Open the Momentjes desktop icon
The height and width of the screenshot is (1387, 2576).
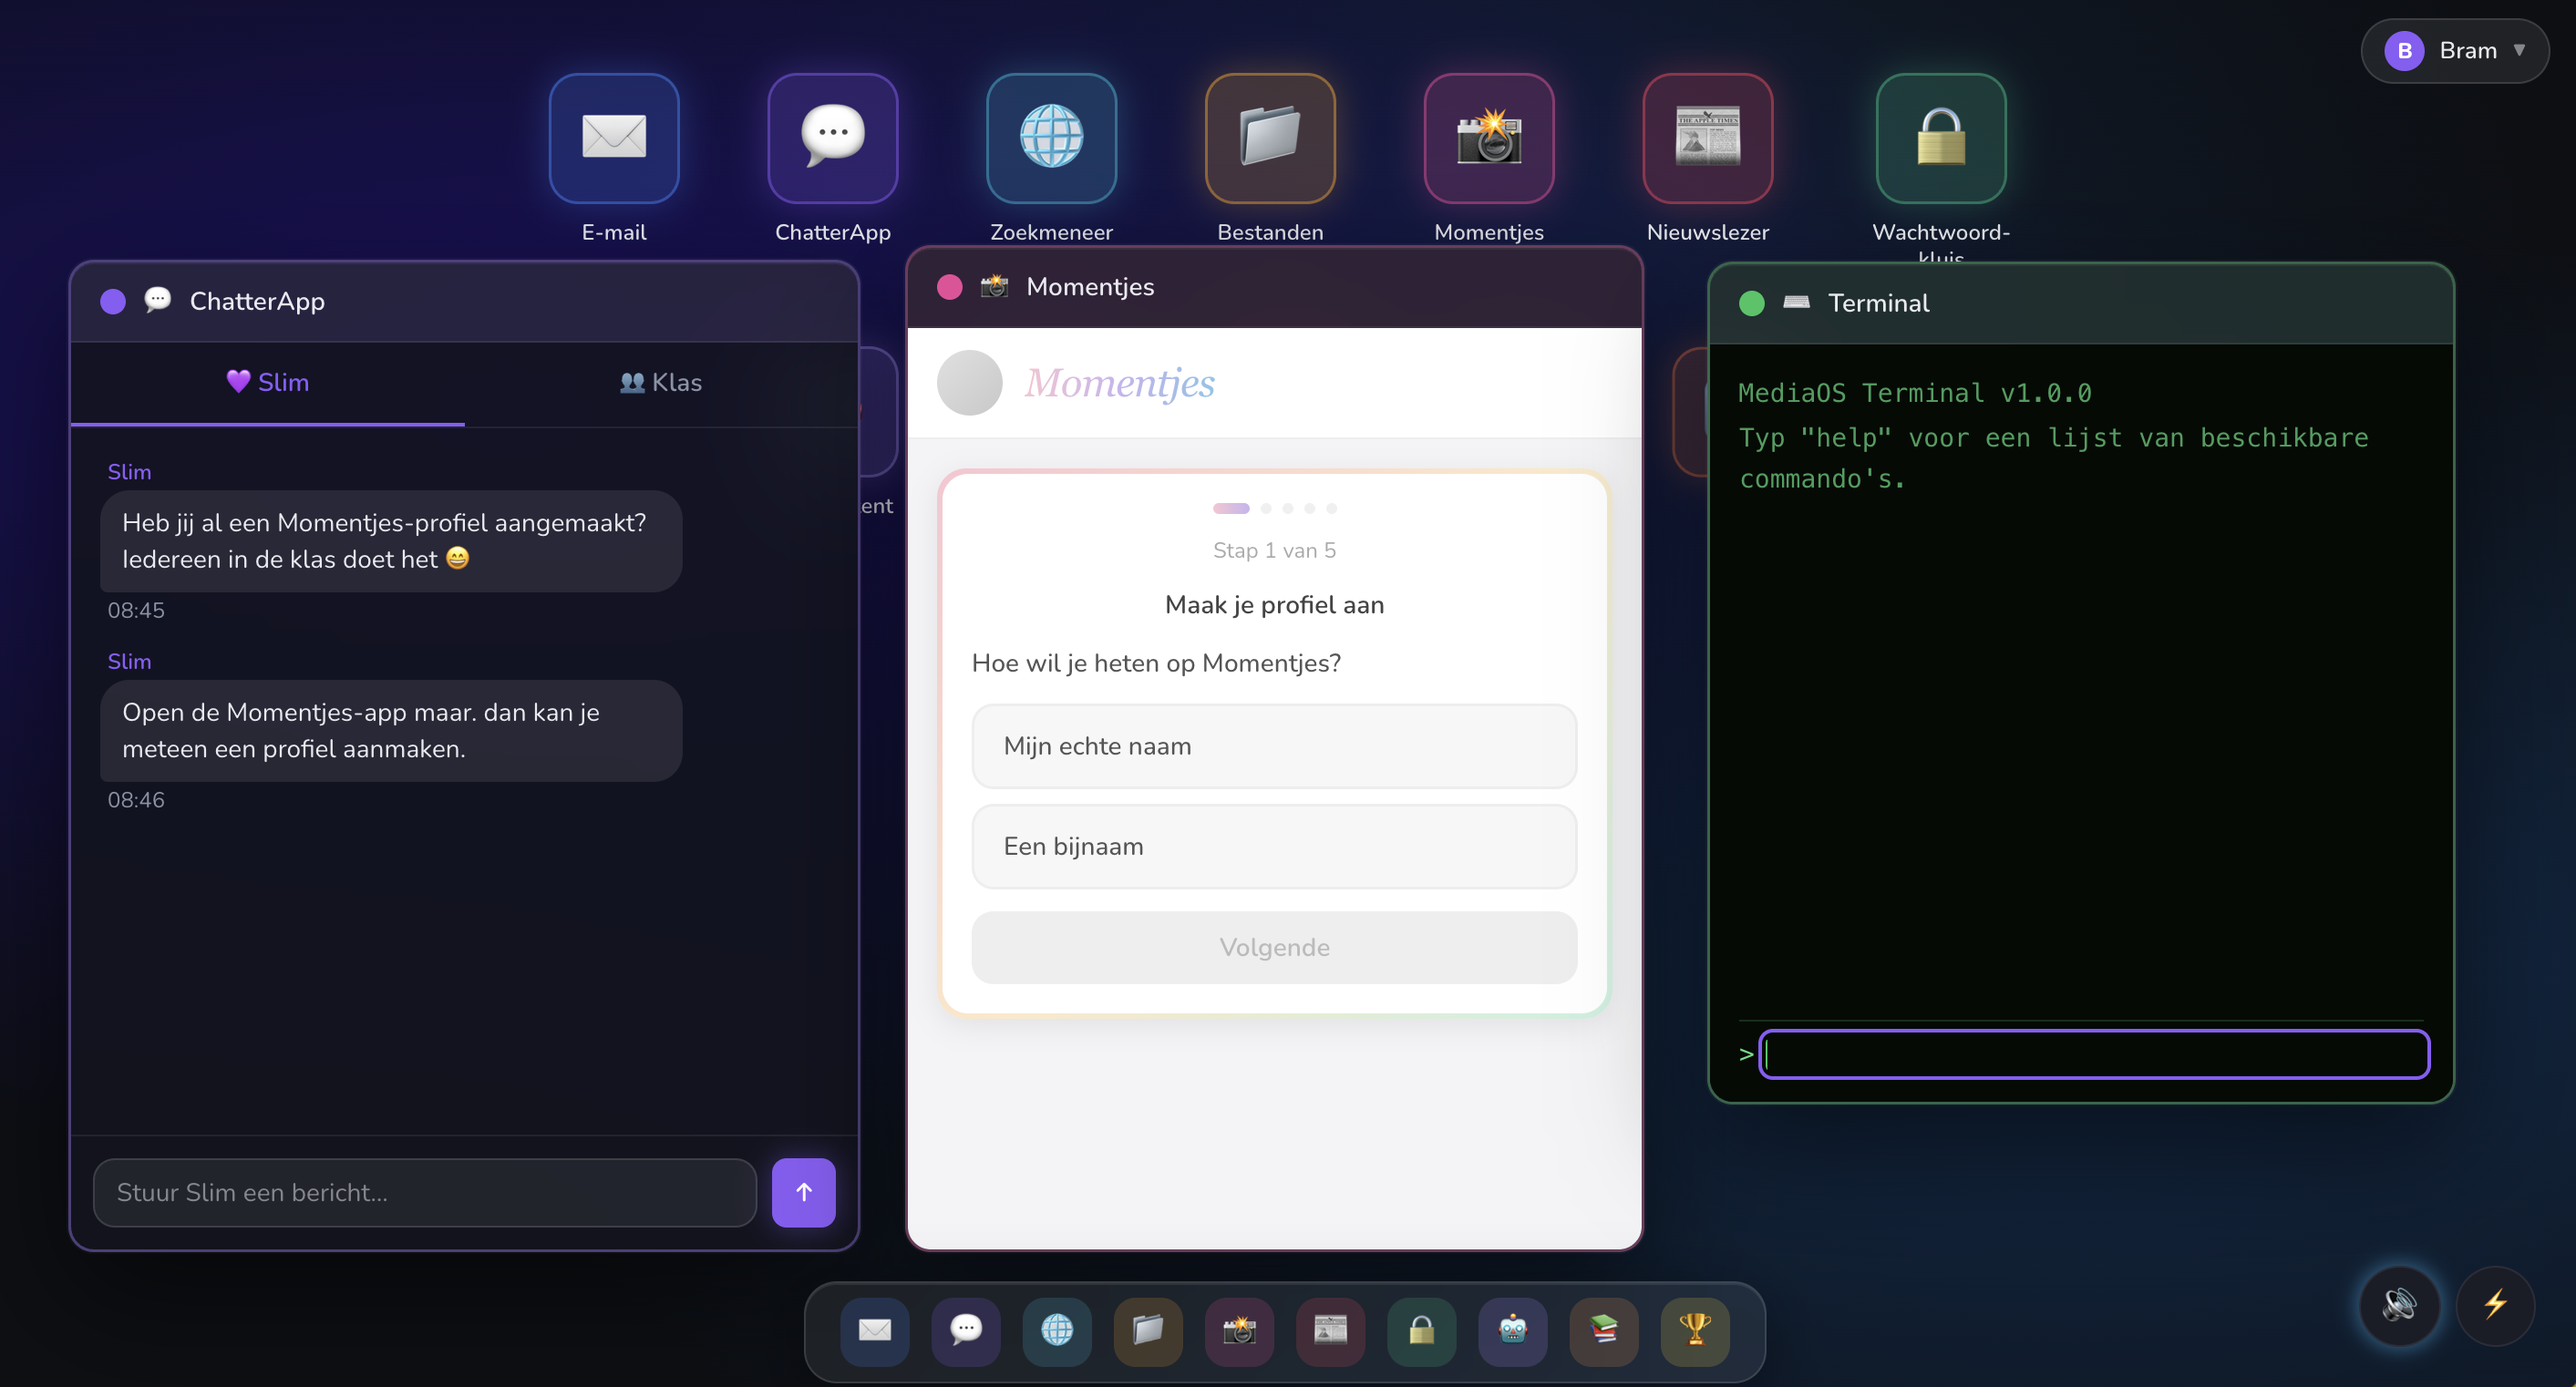(x=1489, y=138)
